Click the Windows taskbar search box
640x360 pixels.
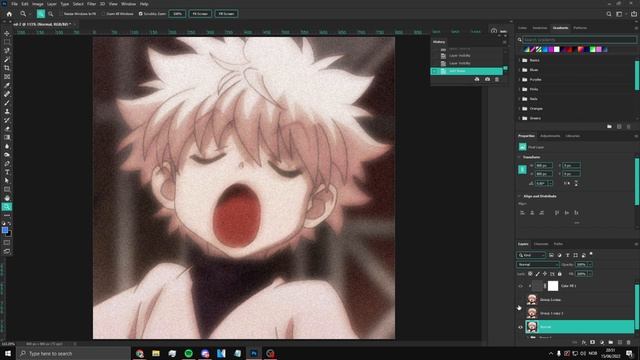[73, 353]
